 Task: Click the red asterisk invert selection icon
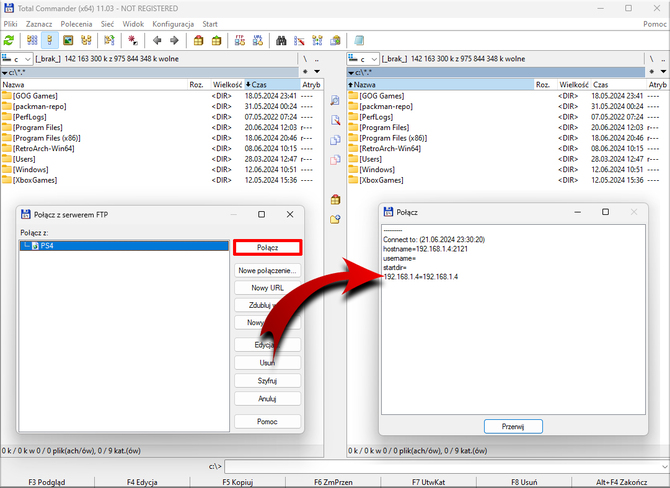pyautogui.click(x=133, y=41)
